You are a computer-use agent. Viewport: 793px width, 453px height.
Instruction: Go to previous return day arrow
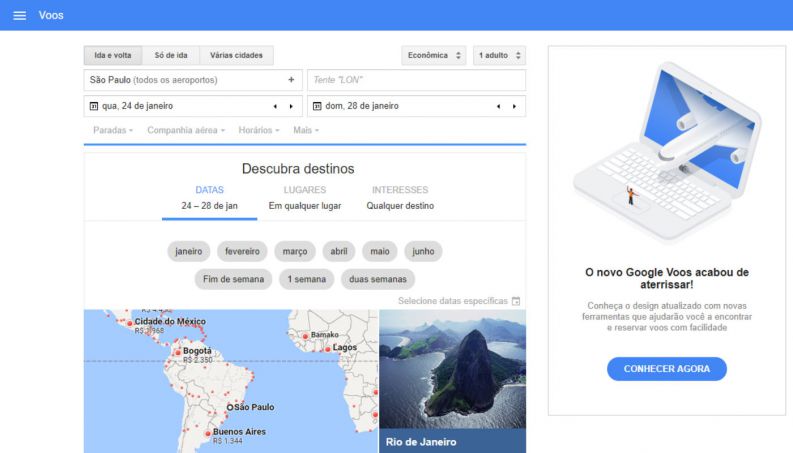pos(499,106)
